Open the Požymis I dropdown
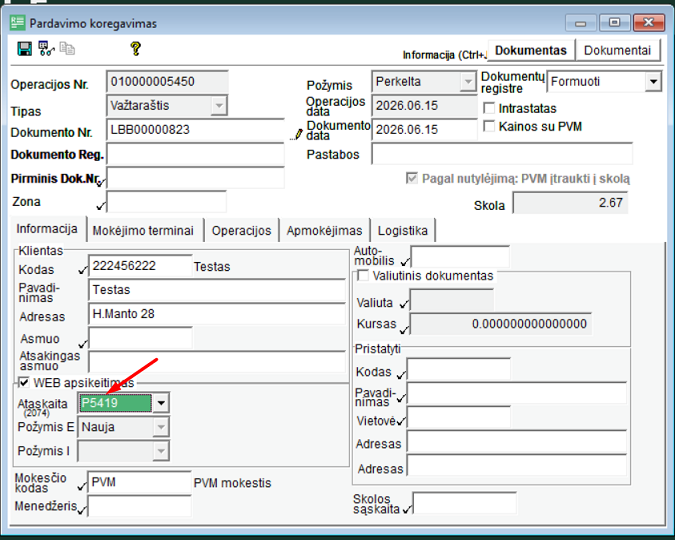The image size is (675, 540). pyautogui.click(x=161, y=451)
